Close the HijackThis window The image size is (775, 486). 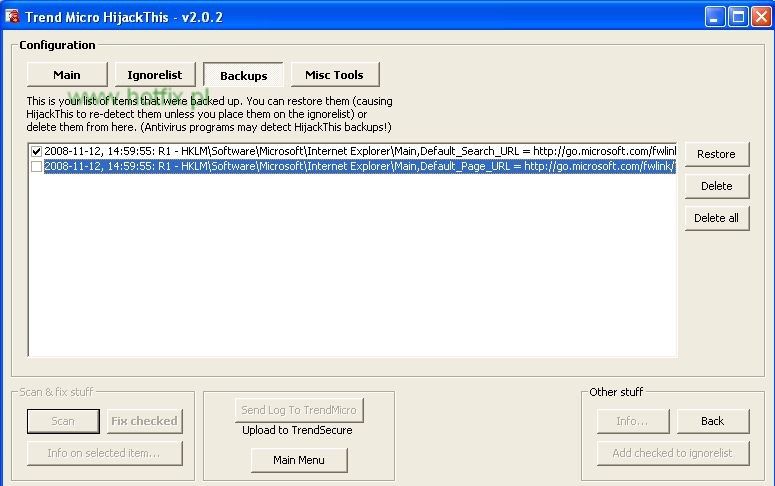point(759,17)
